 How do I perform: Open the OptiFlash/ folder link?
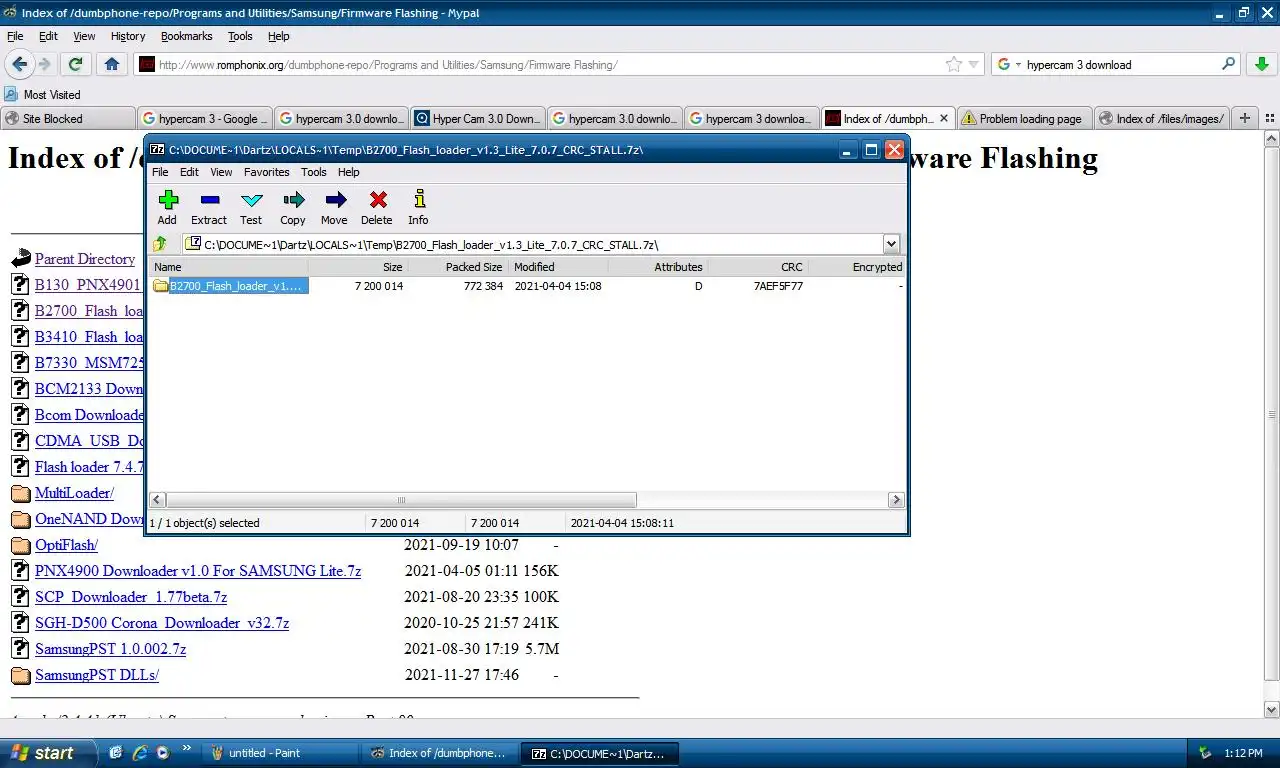point(66,545)
